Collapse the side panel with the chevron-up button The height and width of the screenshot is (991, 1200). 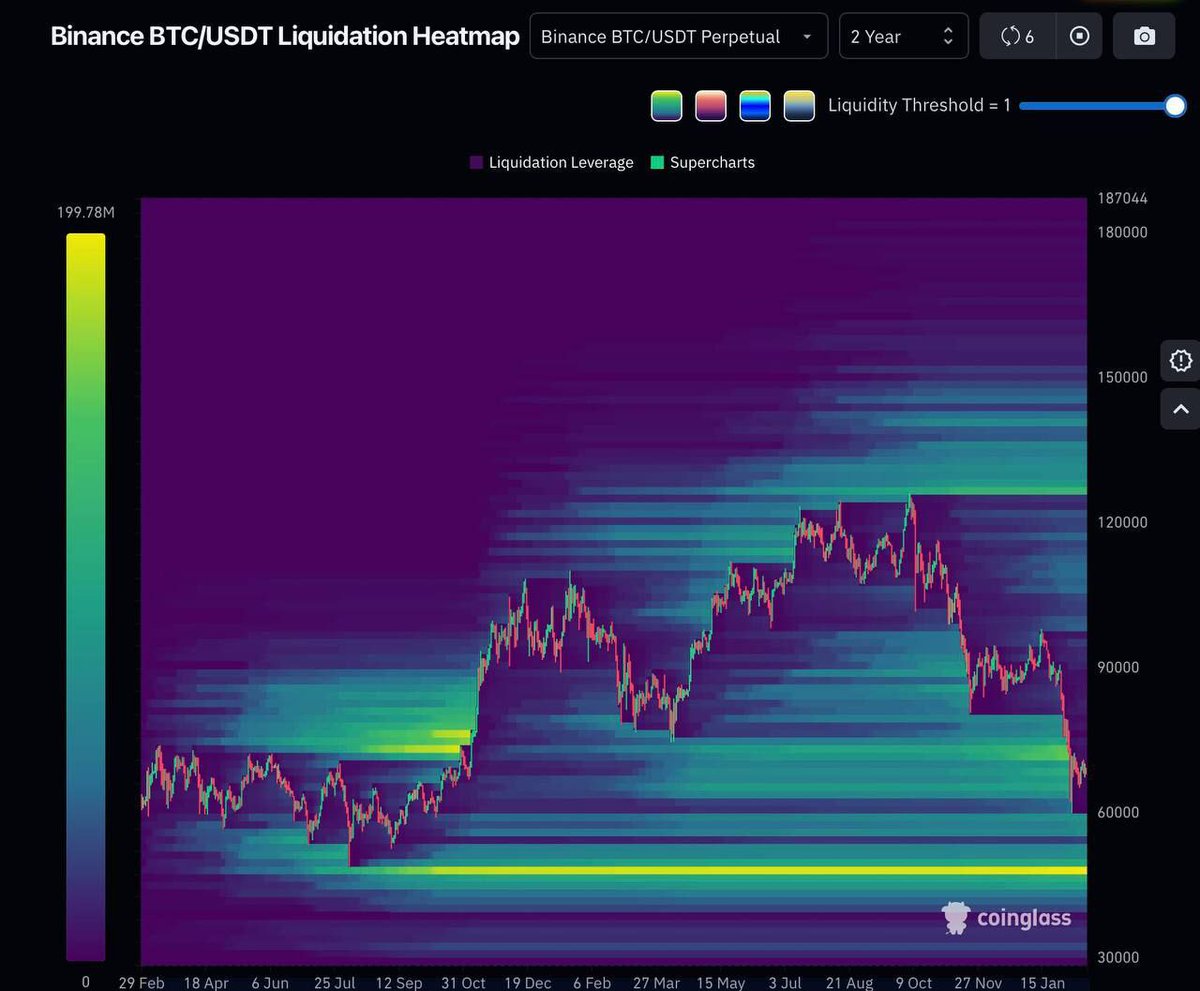(1180, 409)
